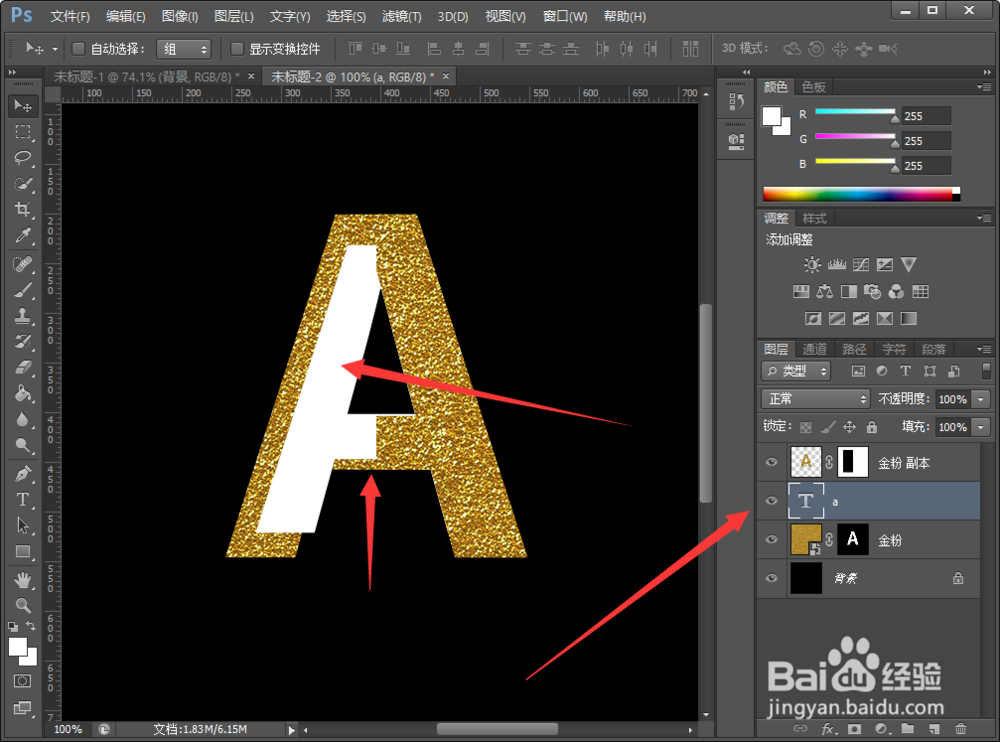
Task: Select the Zoom tool
Action: point(23,605)
